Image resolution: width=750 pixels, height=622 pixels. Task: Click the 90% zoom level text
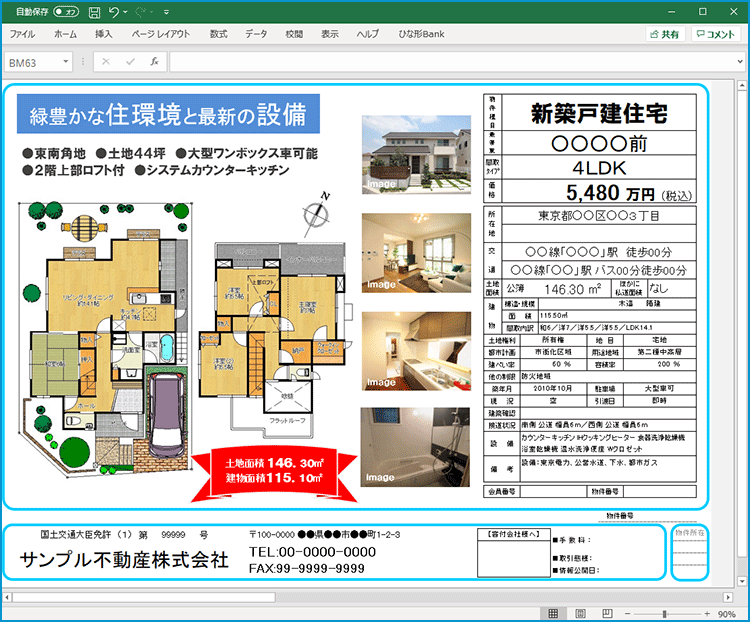click(726, 614)
